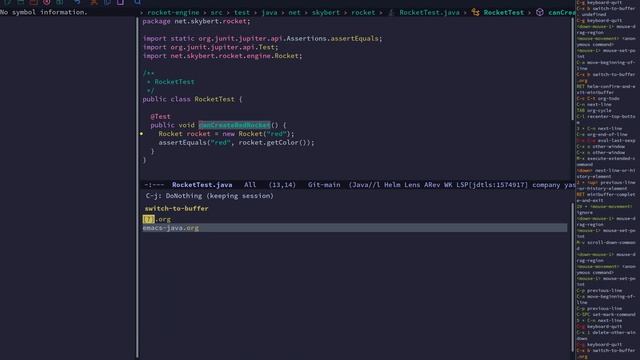This screenshot has height=360, width=640.
Task: Click the recenter-top-bottom entry in command log
Action: 606,119
